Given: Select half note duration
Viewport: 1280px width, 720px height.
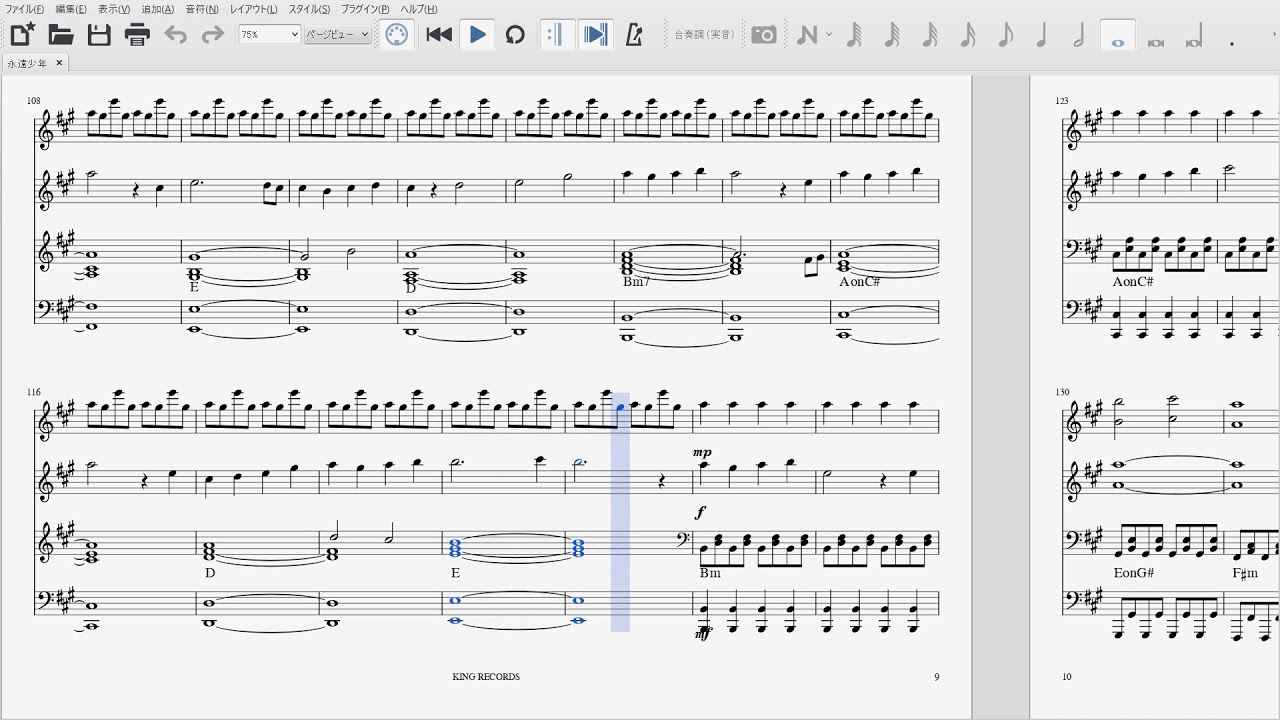Looking at the screenshot, I should (1079, 35).
